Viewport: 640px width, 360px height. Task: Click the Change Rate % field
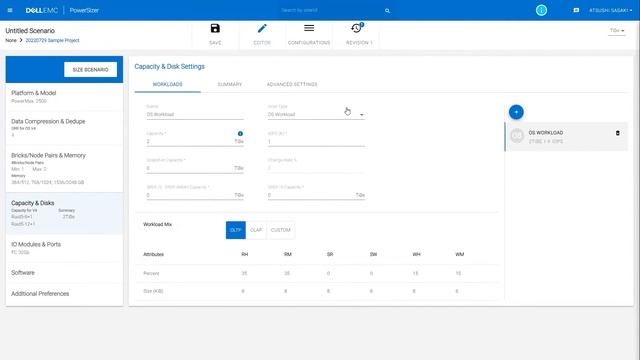point(316,168)
